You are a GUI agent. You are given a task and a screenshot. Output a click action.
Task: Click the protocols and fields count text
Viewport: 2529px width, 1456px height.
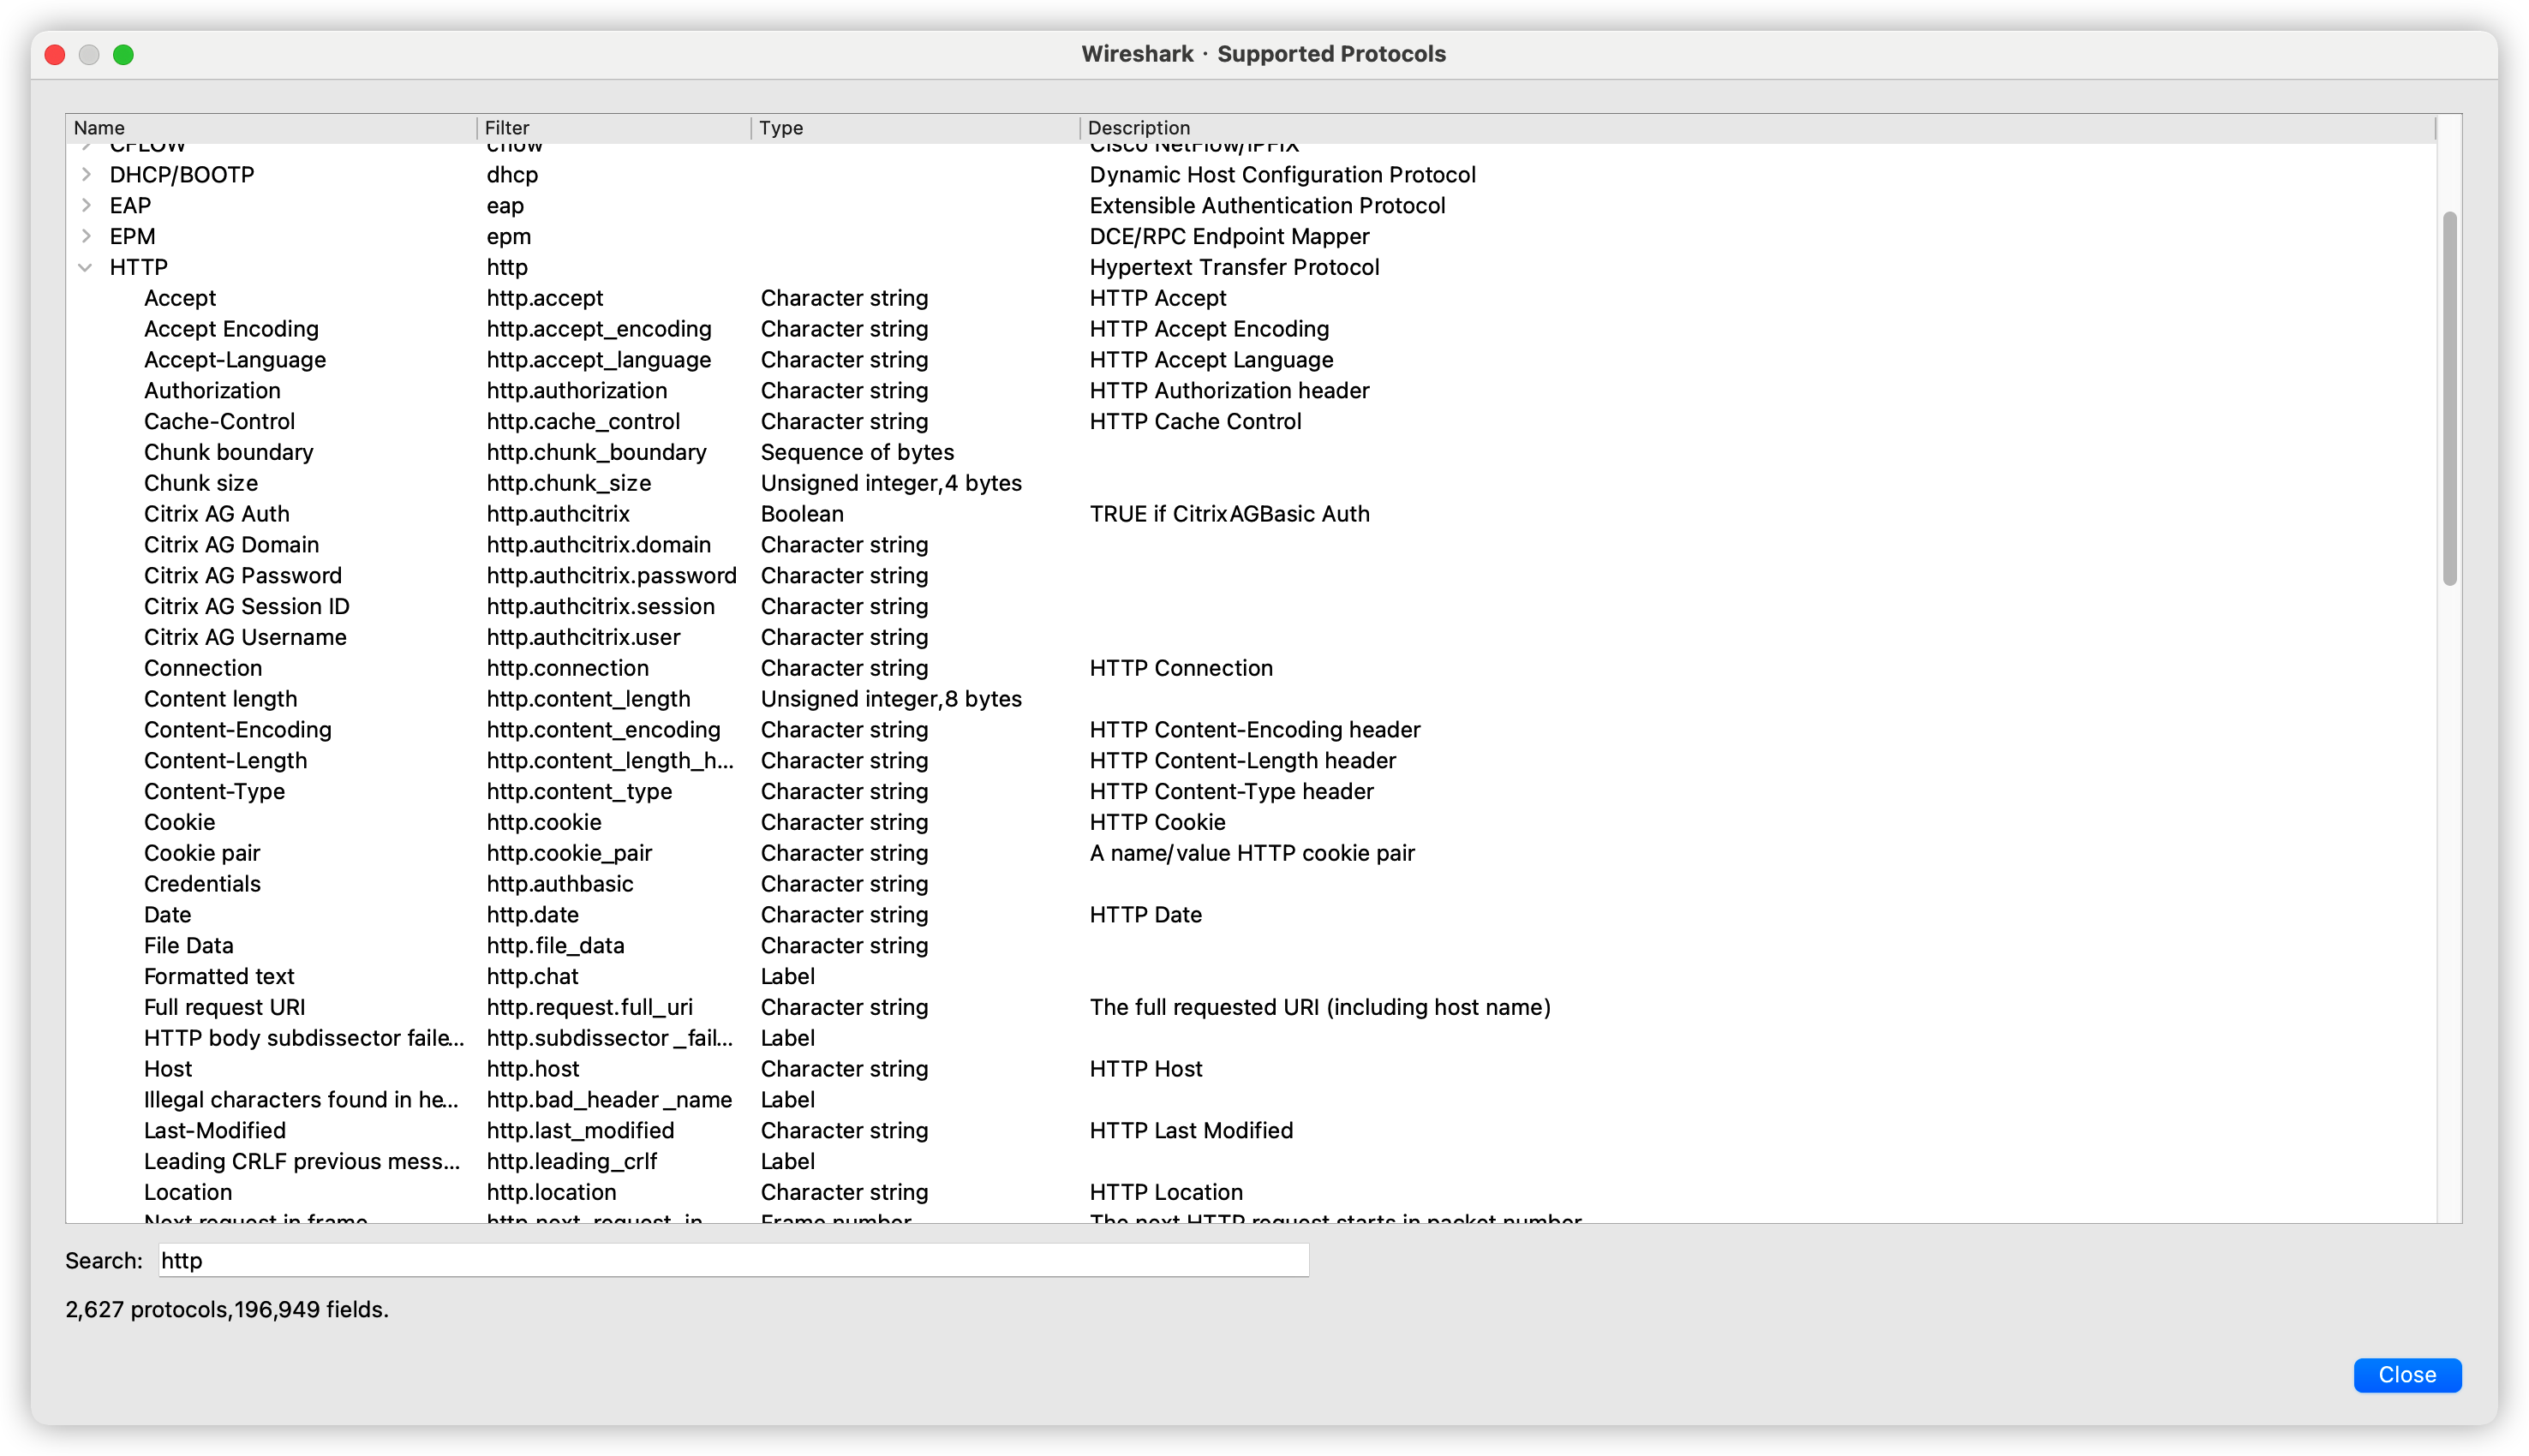[x=227, y=1310]
